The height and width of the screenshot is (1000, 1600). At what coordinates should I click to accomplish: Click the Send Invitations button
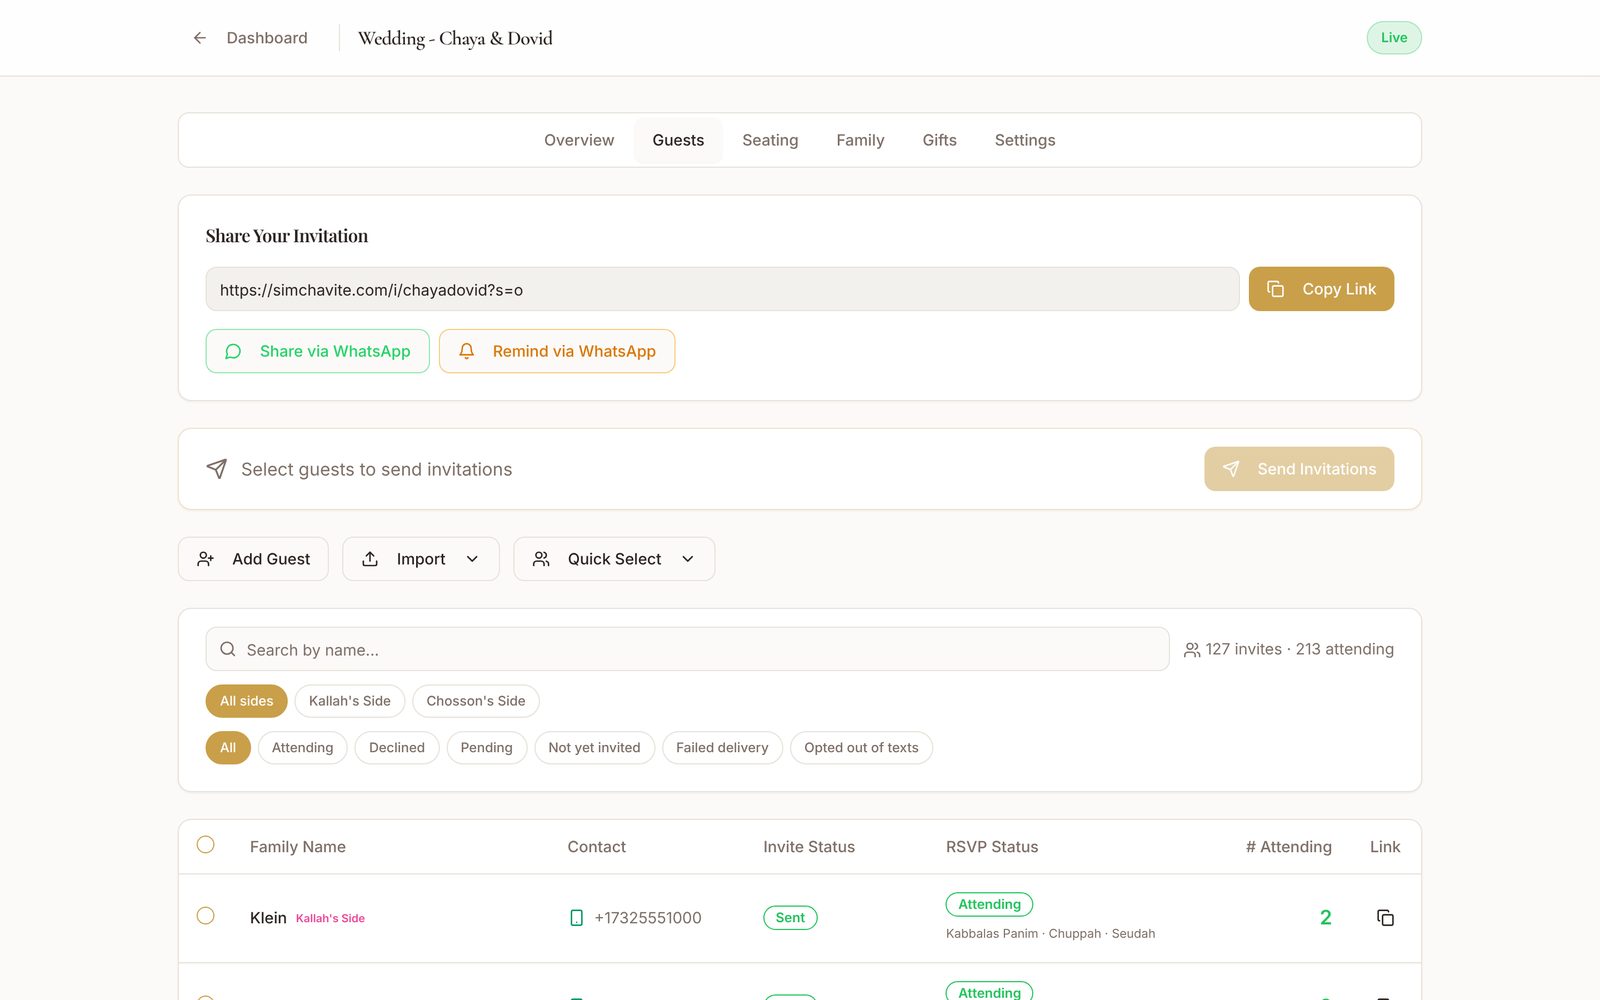pyautogui.click(x=1299, y=469)
